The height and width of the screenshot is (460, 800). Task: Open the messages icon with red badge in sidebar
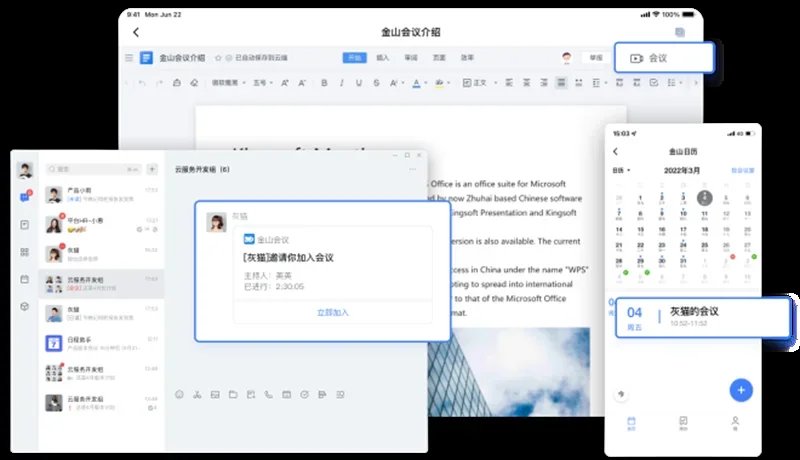[25, 196]
